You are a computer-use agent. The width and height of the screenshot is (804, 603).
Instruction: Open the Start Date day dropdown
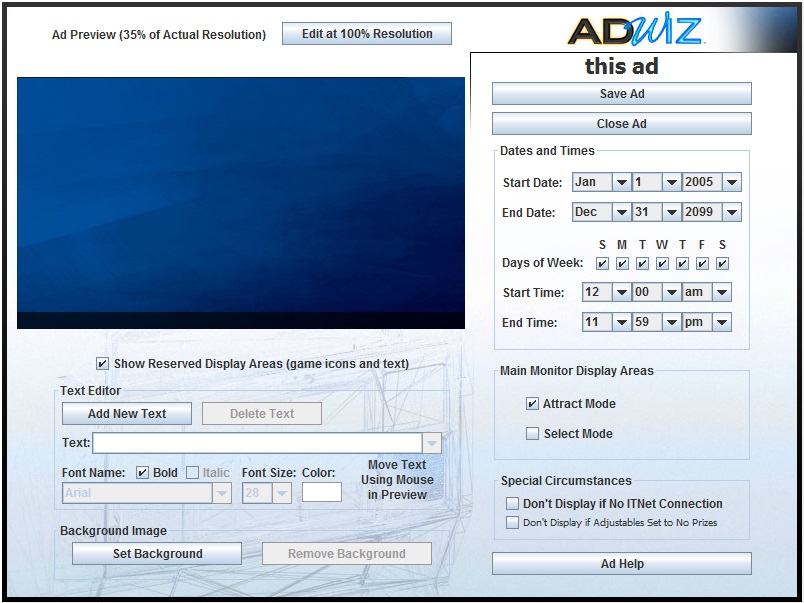coord(671,182)
